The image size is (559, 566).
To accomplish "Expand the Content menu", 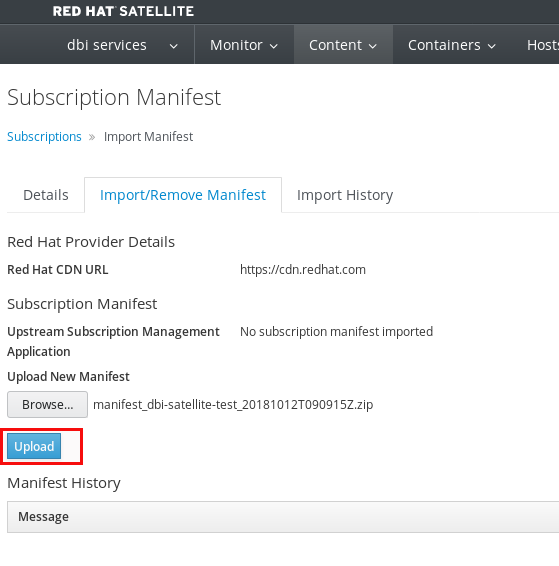I will coord(343,45).
